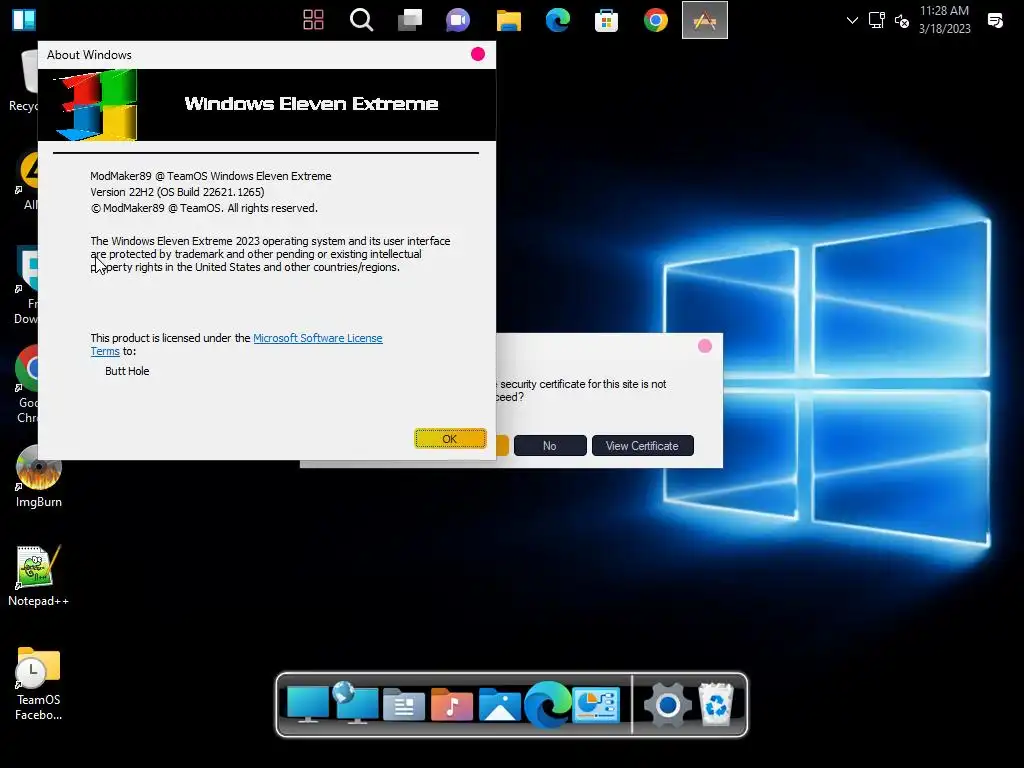Launch Microsoft Edge from the taskbar
The width and height of the screenshot is (1024, 768).
(x=557, y=20)
